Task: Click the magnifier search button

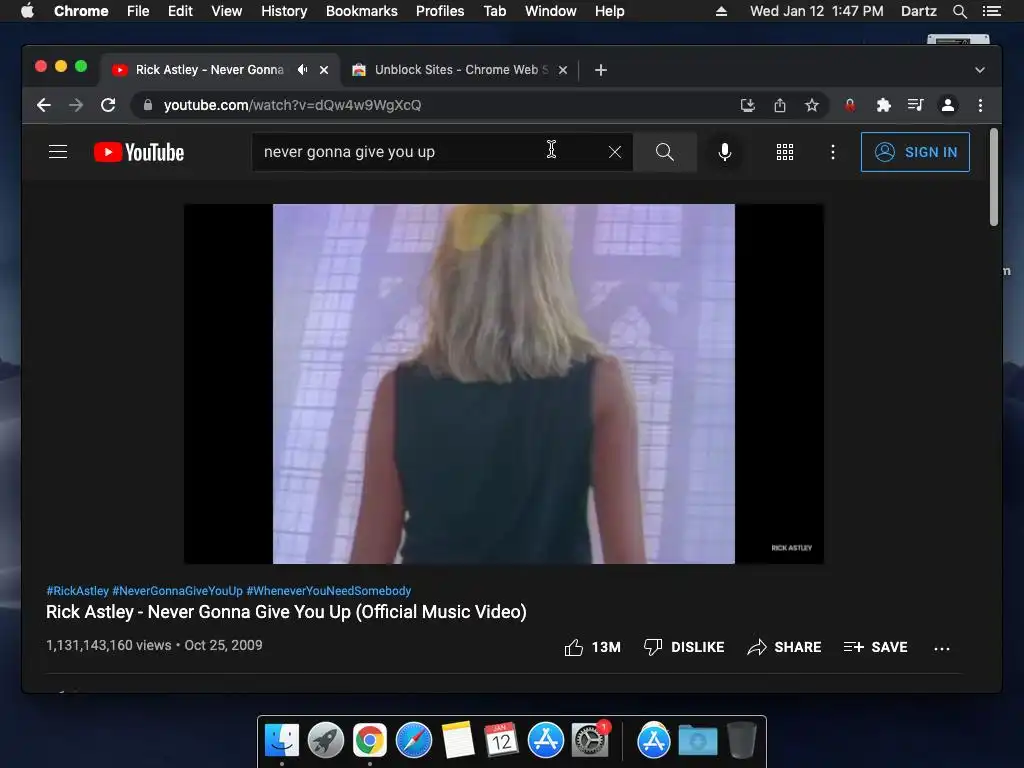Action: [665, 152]
